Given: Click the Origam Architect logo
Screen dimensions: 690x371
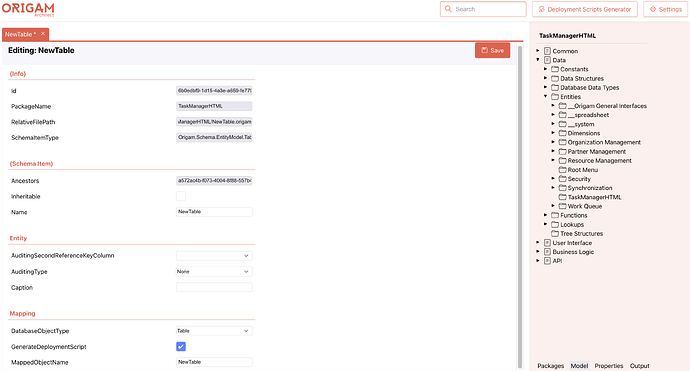Looking at the screenshot, I should (28, 9).
